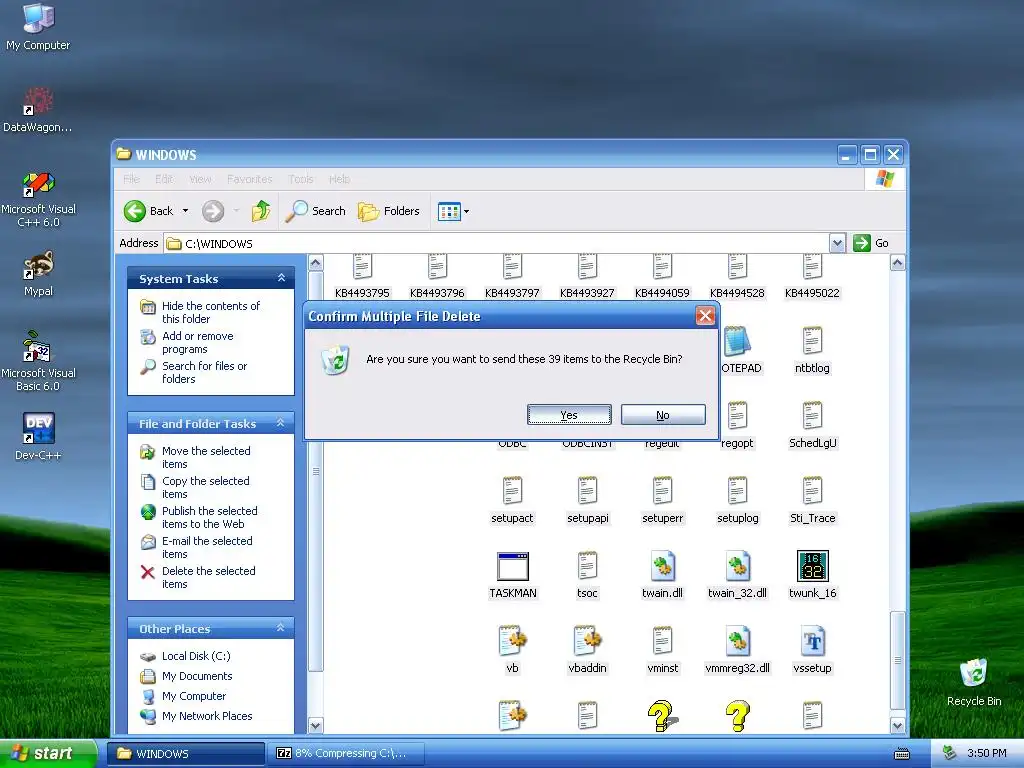Image resolution: width=1024 pixels, height=768 pixels.
Task: Cancel deletion with the No button
Action: click(x=663, y=415)
